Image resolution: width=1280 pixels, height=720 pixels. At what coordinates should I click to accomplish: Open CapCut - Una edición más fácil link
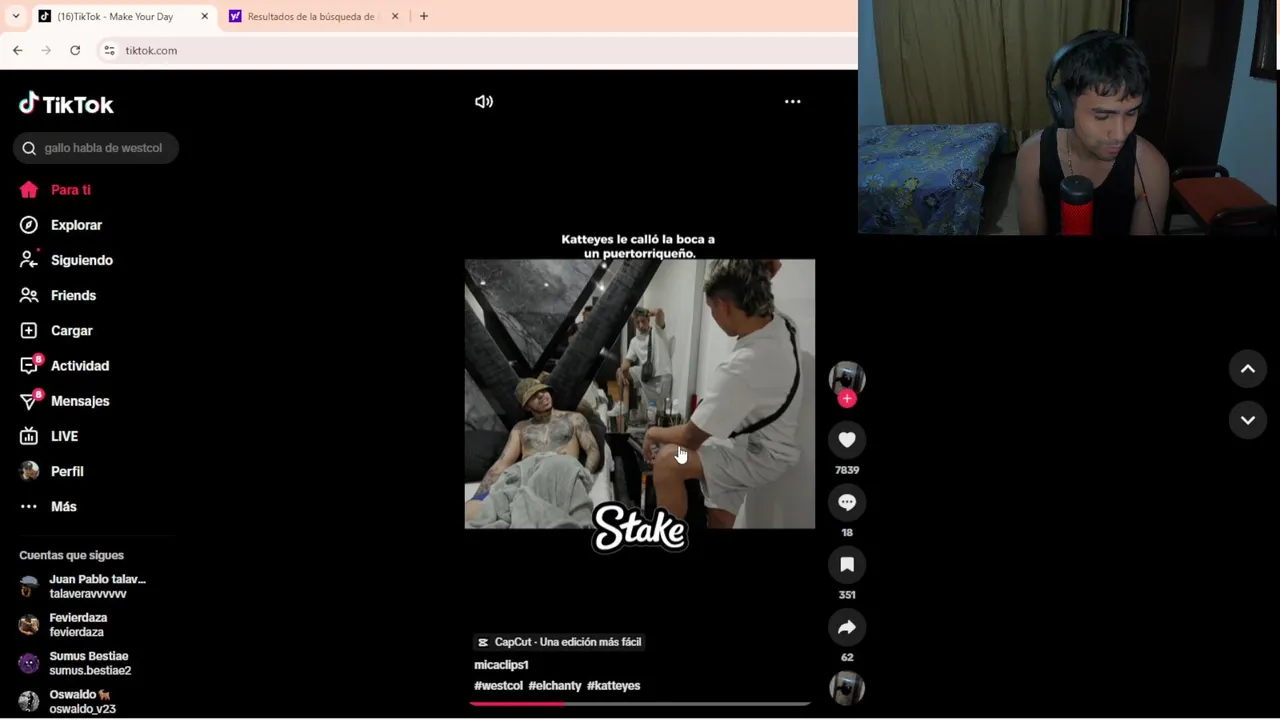click(x=559, y=642)
